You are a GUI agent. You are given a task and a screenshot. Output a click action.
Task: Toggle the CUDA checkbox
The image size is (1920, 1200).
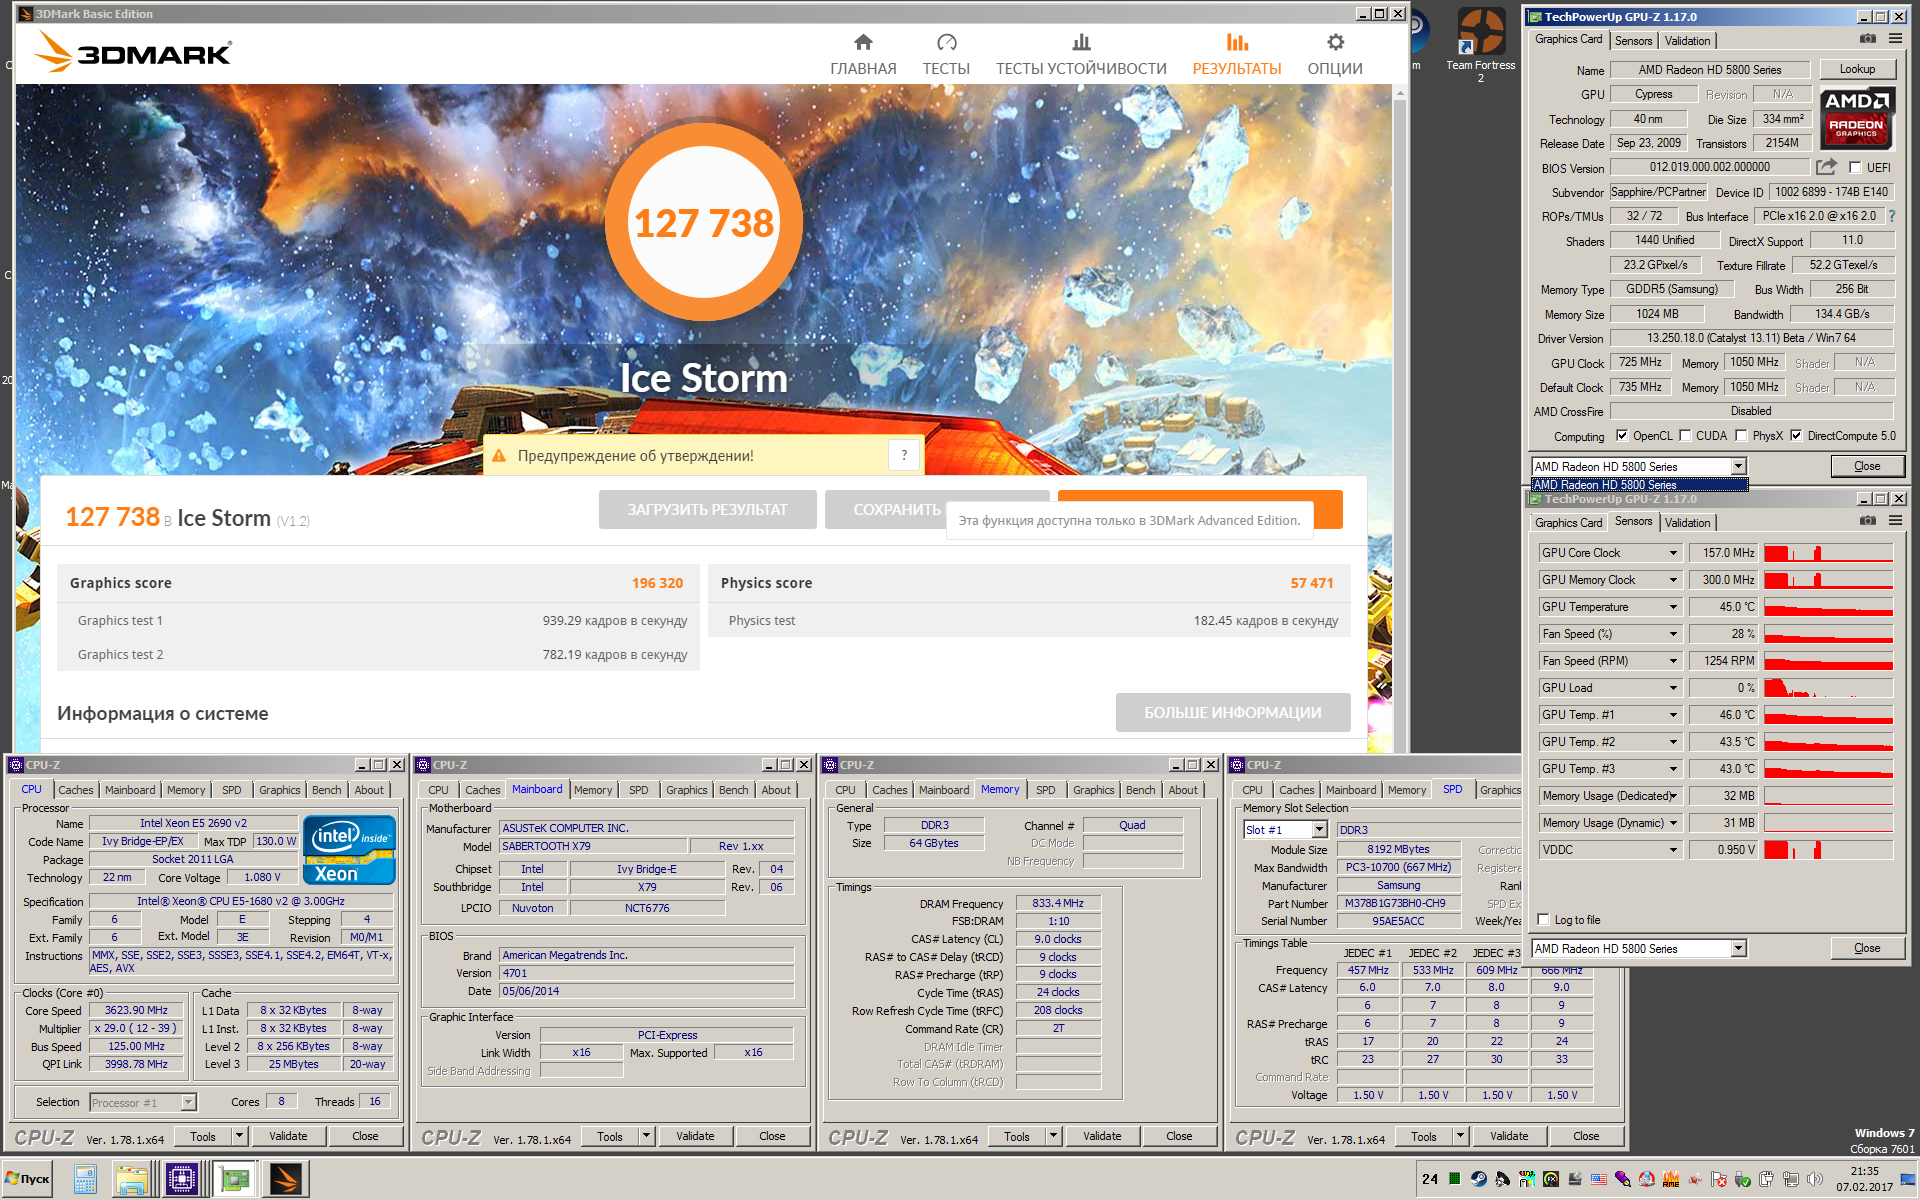[1686, 436]
